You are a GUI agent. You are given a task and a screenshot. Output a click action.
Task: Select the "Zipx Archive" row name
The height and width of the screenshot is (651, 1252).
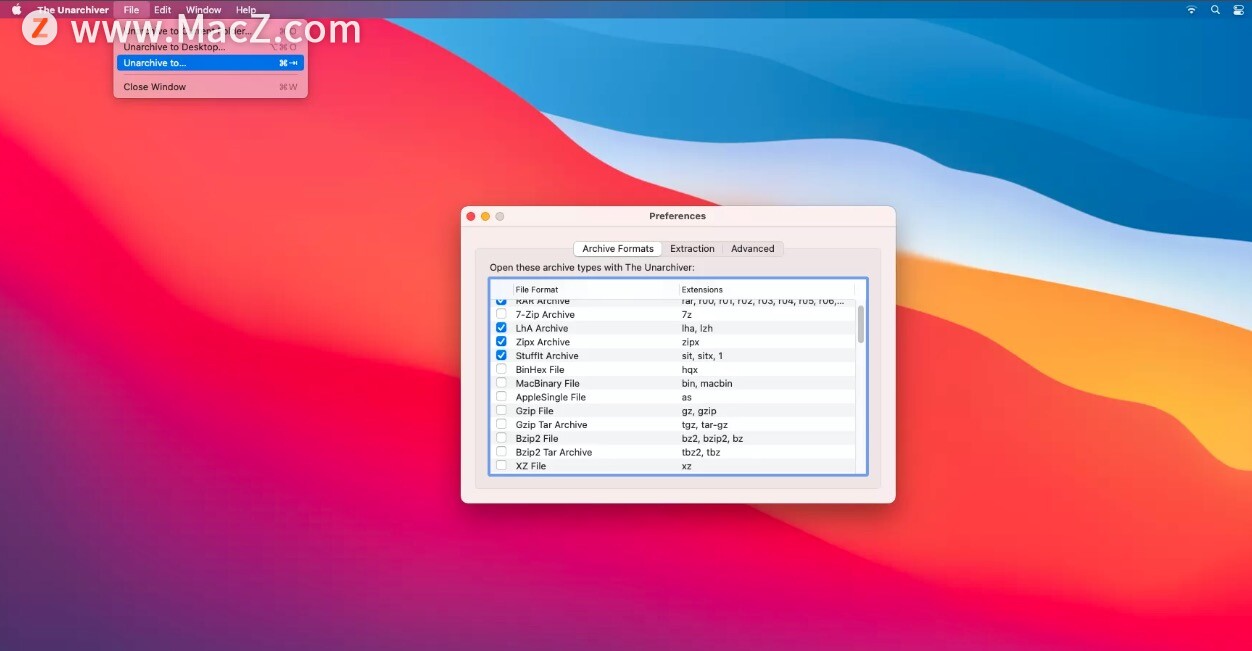[543, 342]
